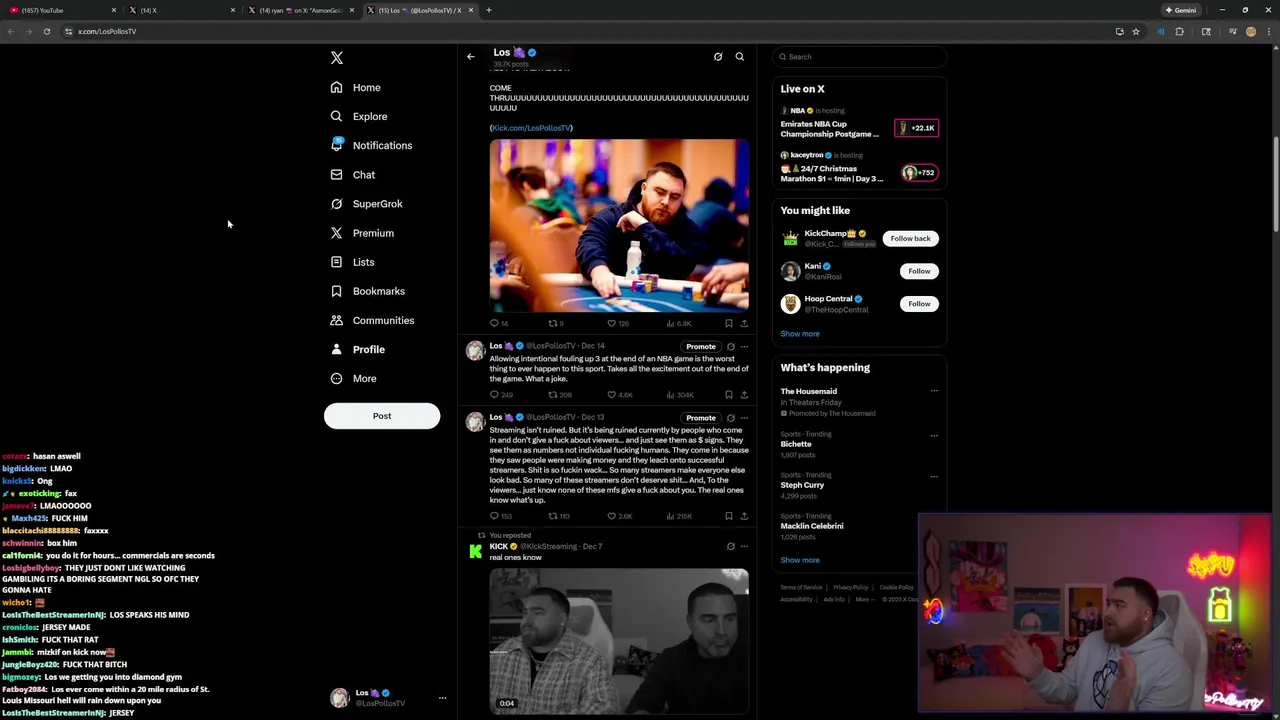Open the poker table photo
The image size is (1280, 720).
click(619, 225)
